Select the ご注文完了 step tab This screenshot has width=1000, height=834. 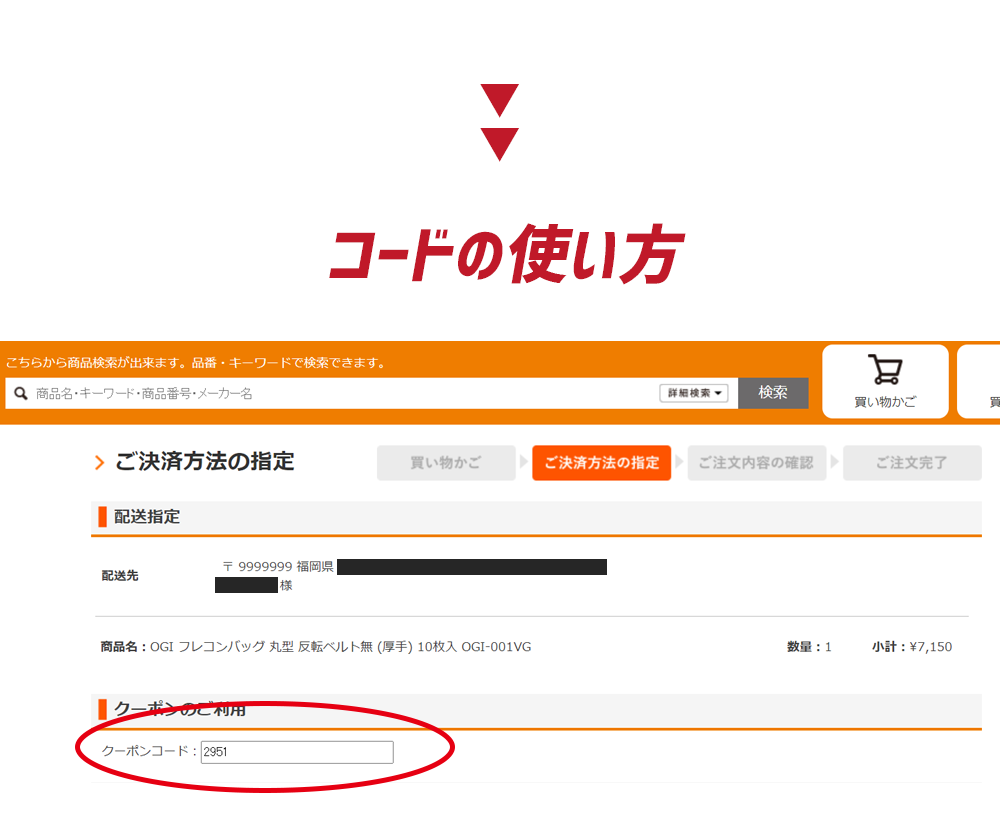pyautogui.click(x=912, y=463)
